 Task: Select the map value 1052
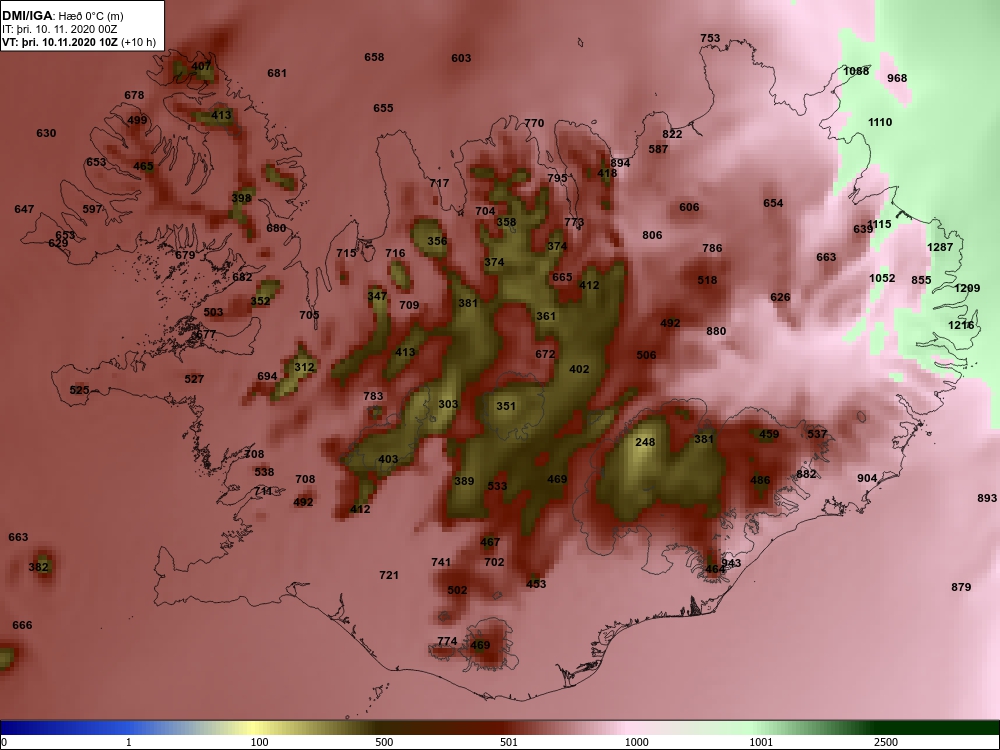[882, 279]
